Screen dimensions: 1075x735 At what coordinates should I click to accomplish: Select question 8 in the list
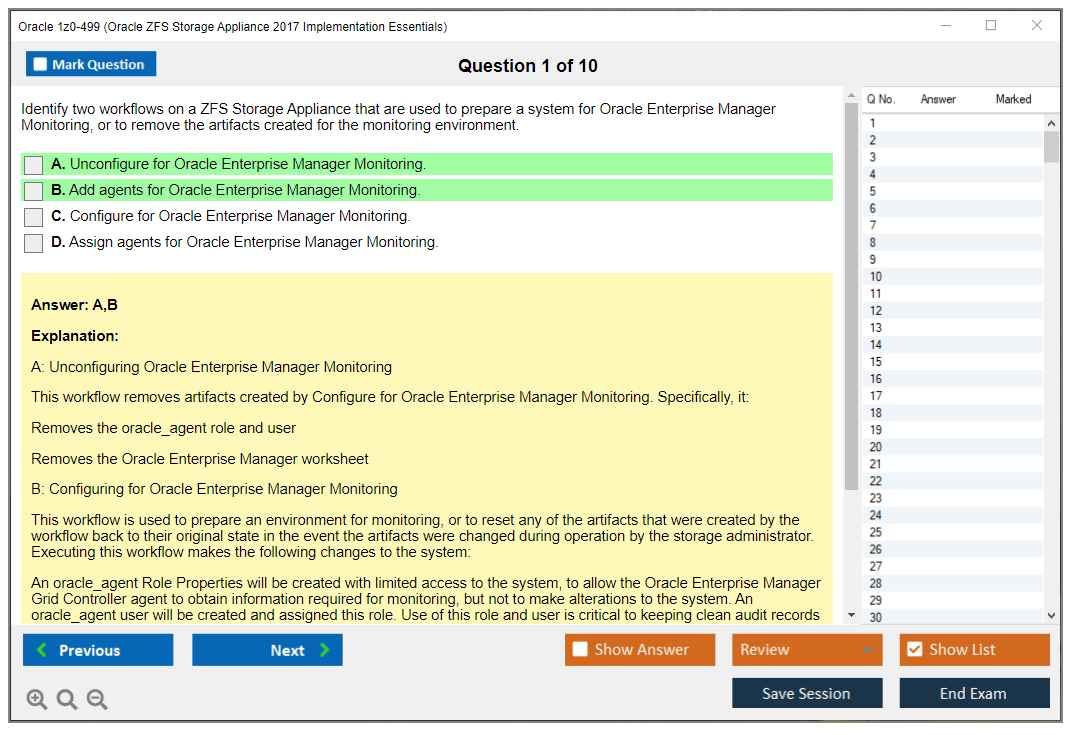point(952,243)
